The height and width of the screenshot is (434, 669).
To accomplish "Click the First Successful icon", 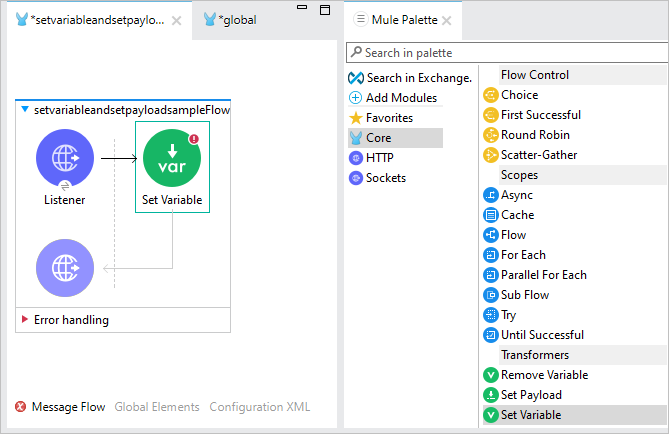I will tap(491, 115).
